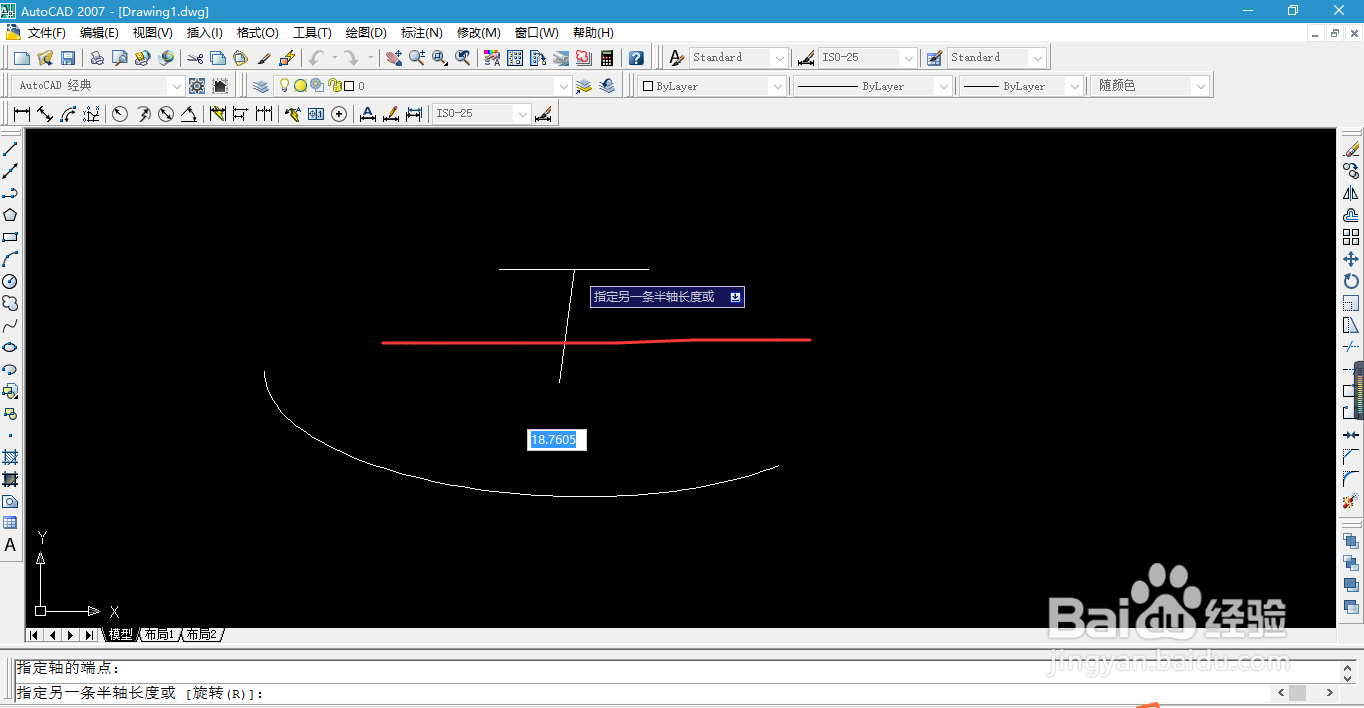
Task: Switch to the 模型 tab
Action: (x=121, y=634)
